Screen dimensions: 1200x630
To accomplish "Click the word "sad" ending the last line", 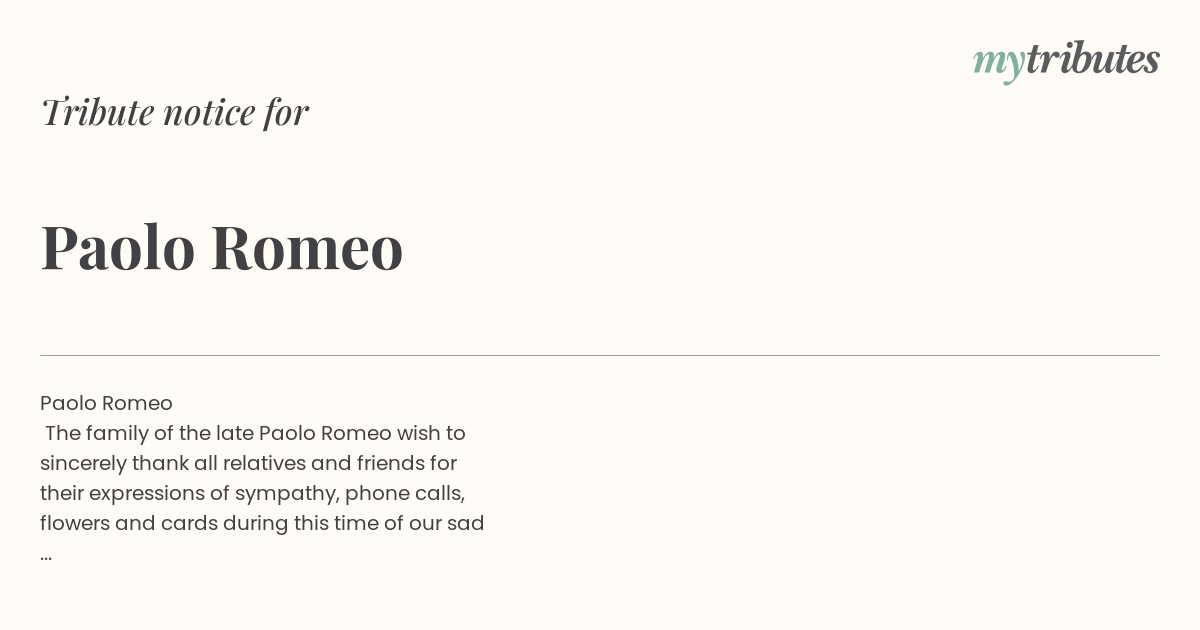I will [466, 523].
